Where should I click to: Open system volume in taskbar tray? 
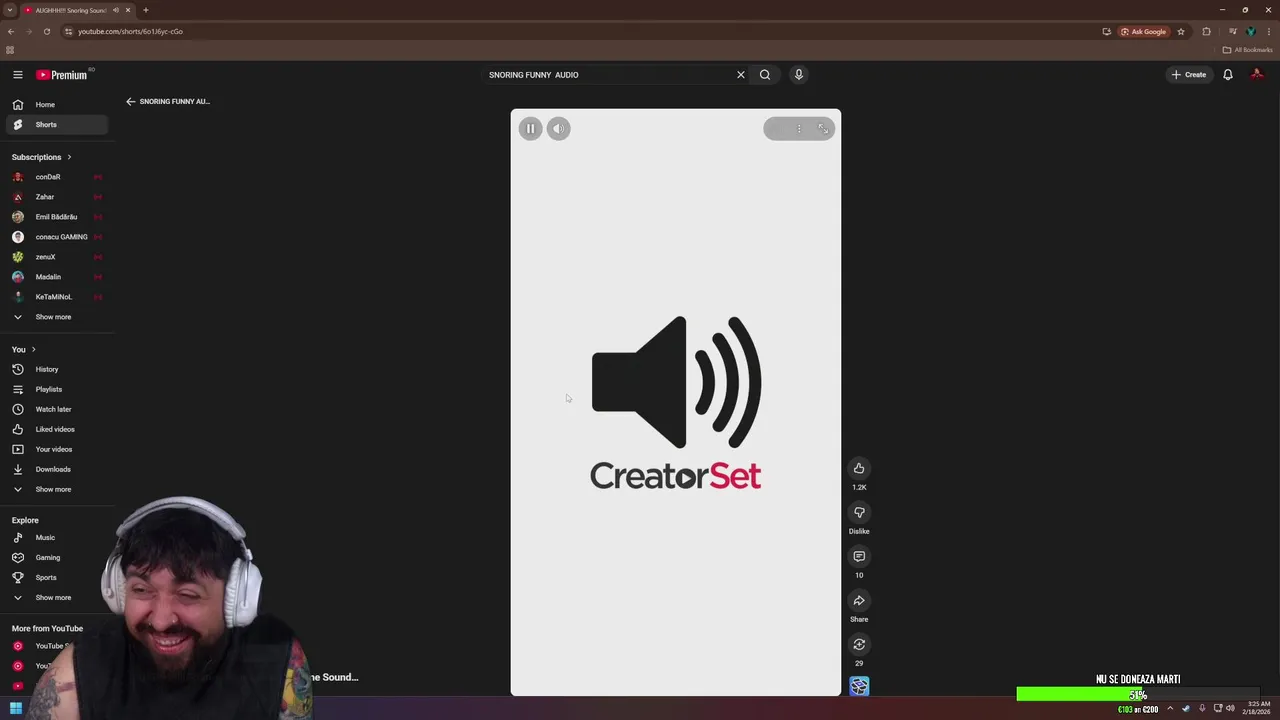1230,709
